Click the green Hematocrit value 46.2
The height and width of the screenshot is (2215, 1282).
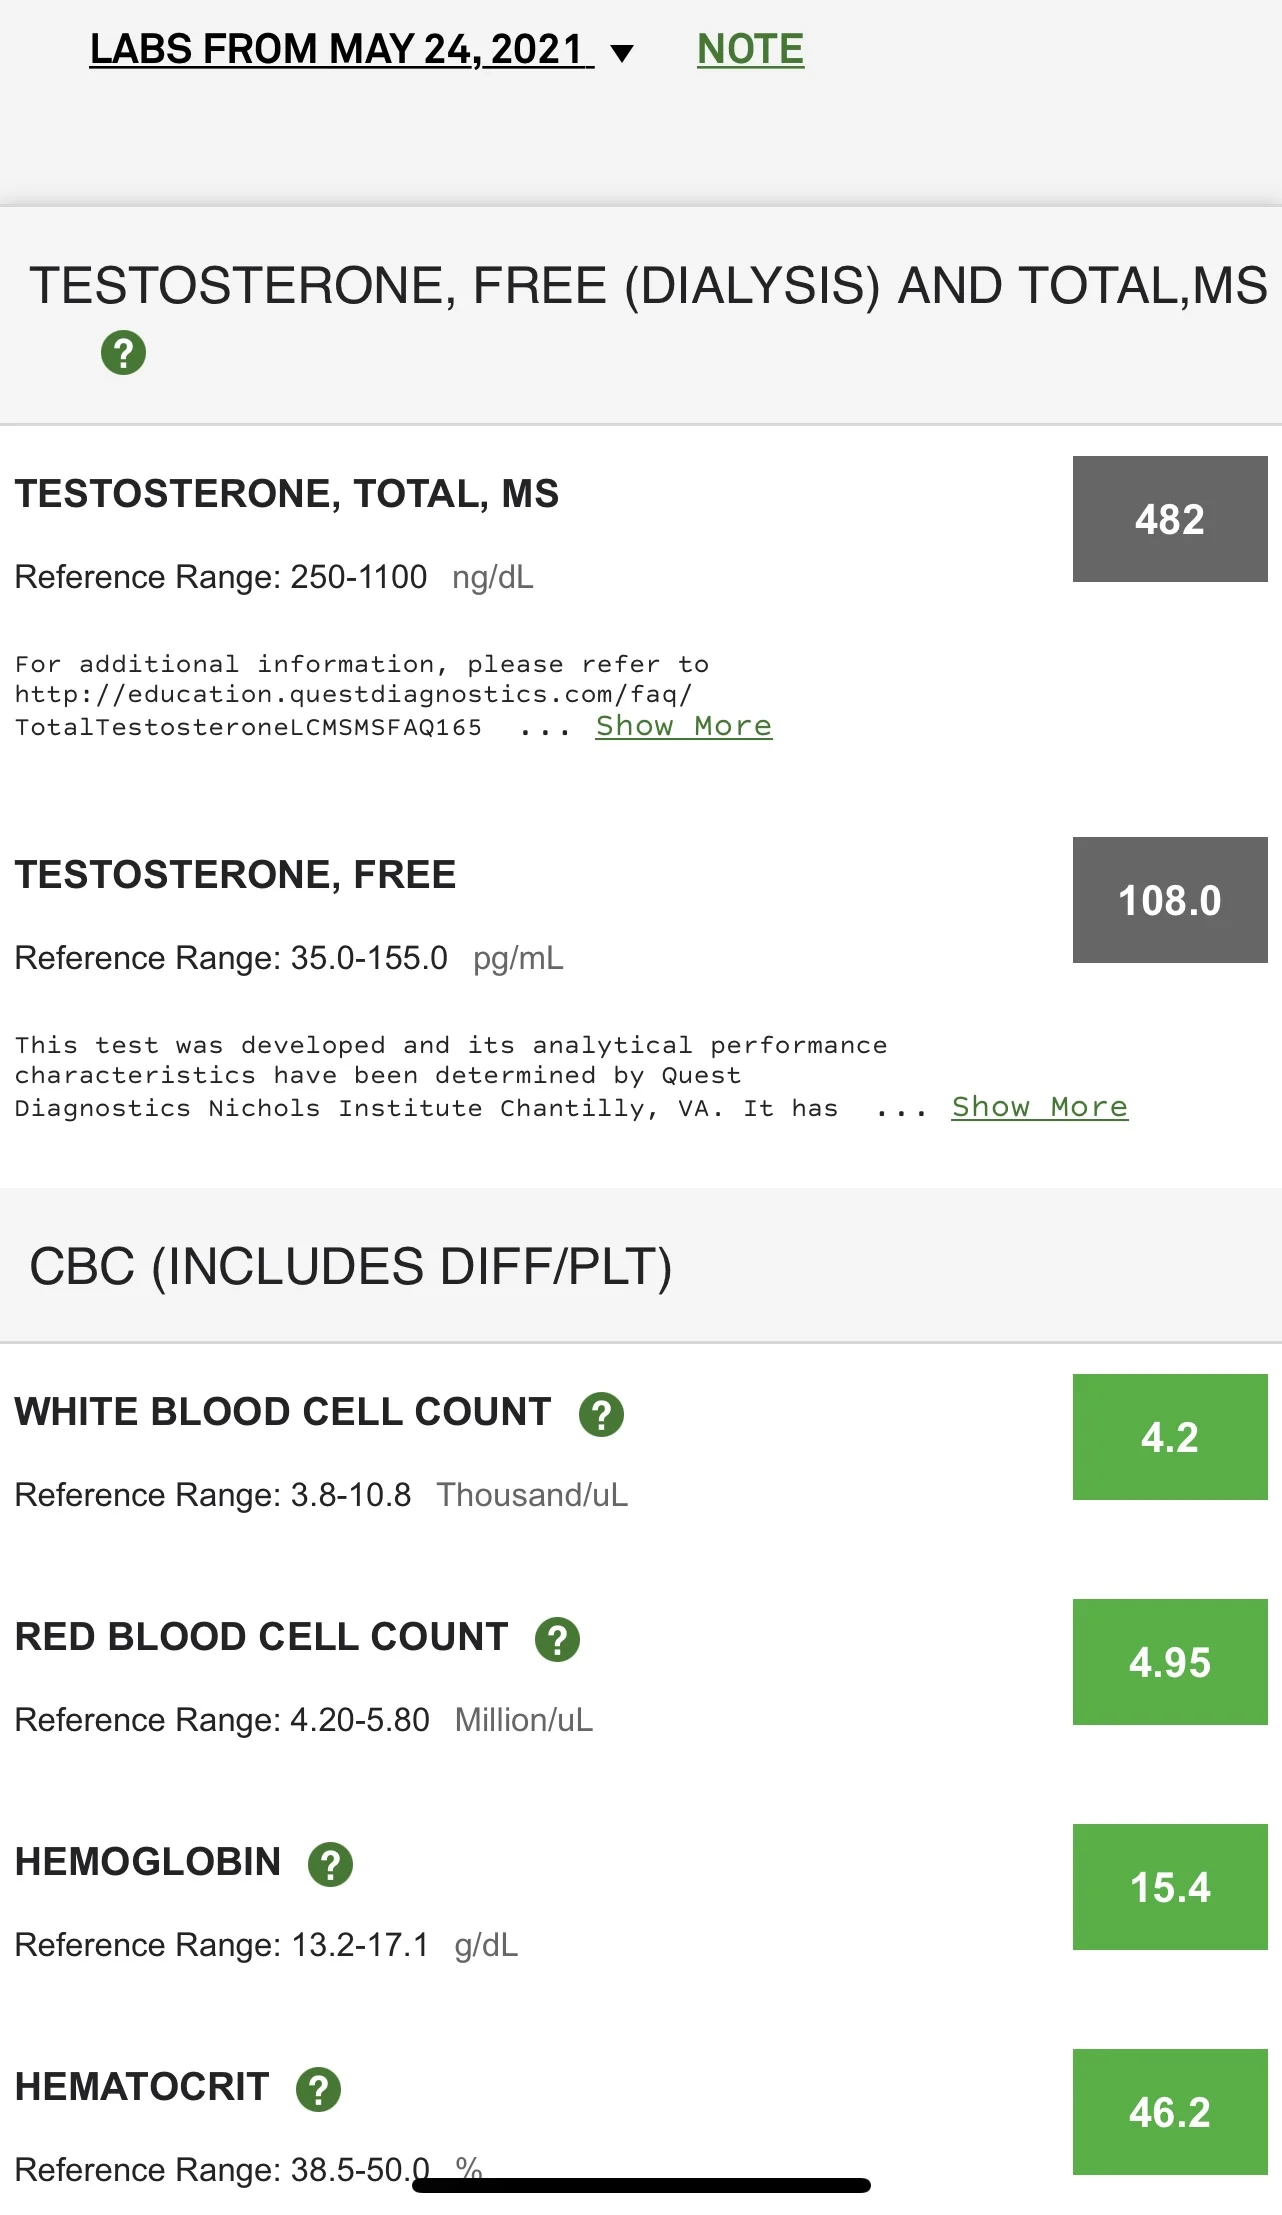(x=1170, y=2112)
